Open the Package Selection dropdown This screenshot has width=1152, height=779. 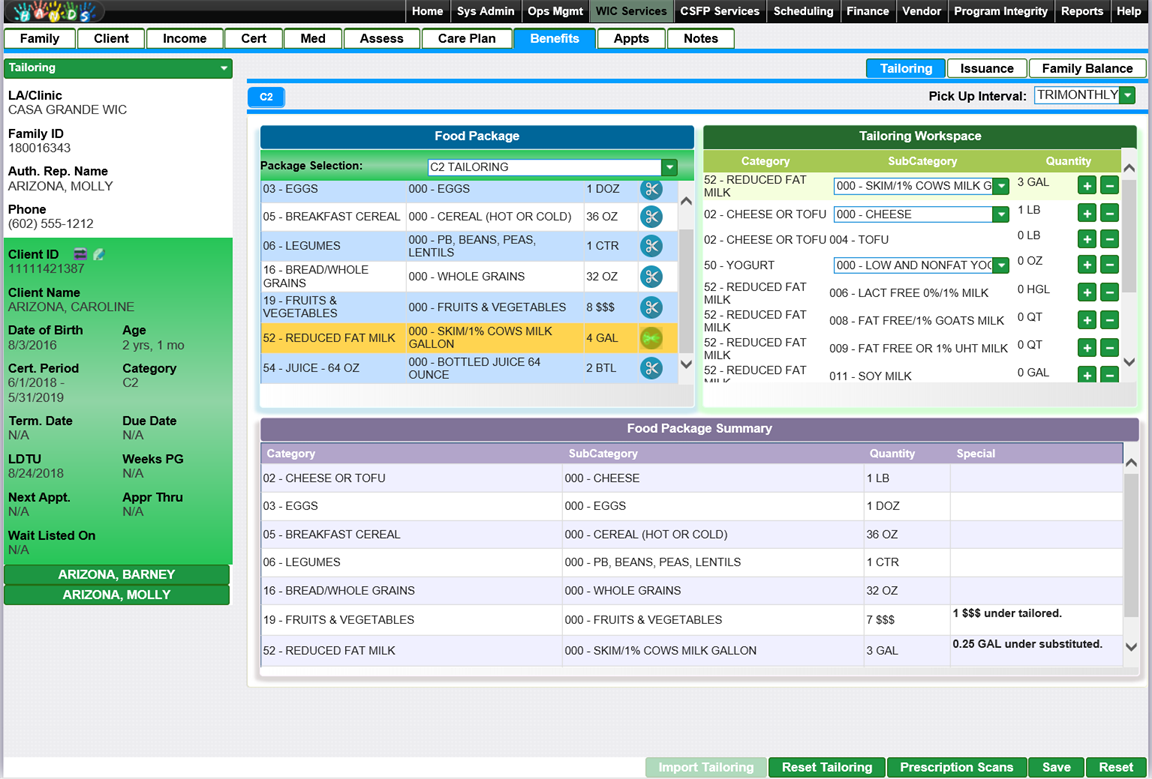[x=669, y=168]
